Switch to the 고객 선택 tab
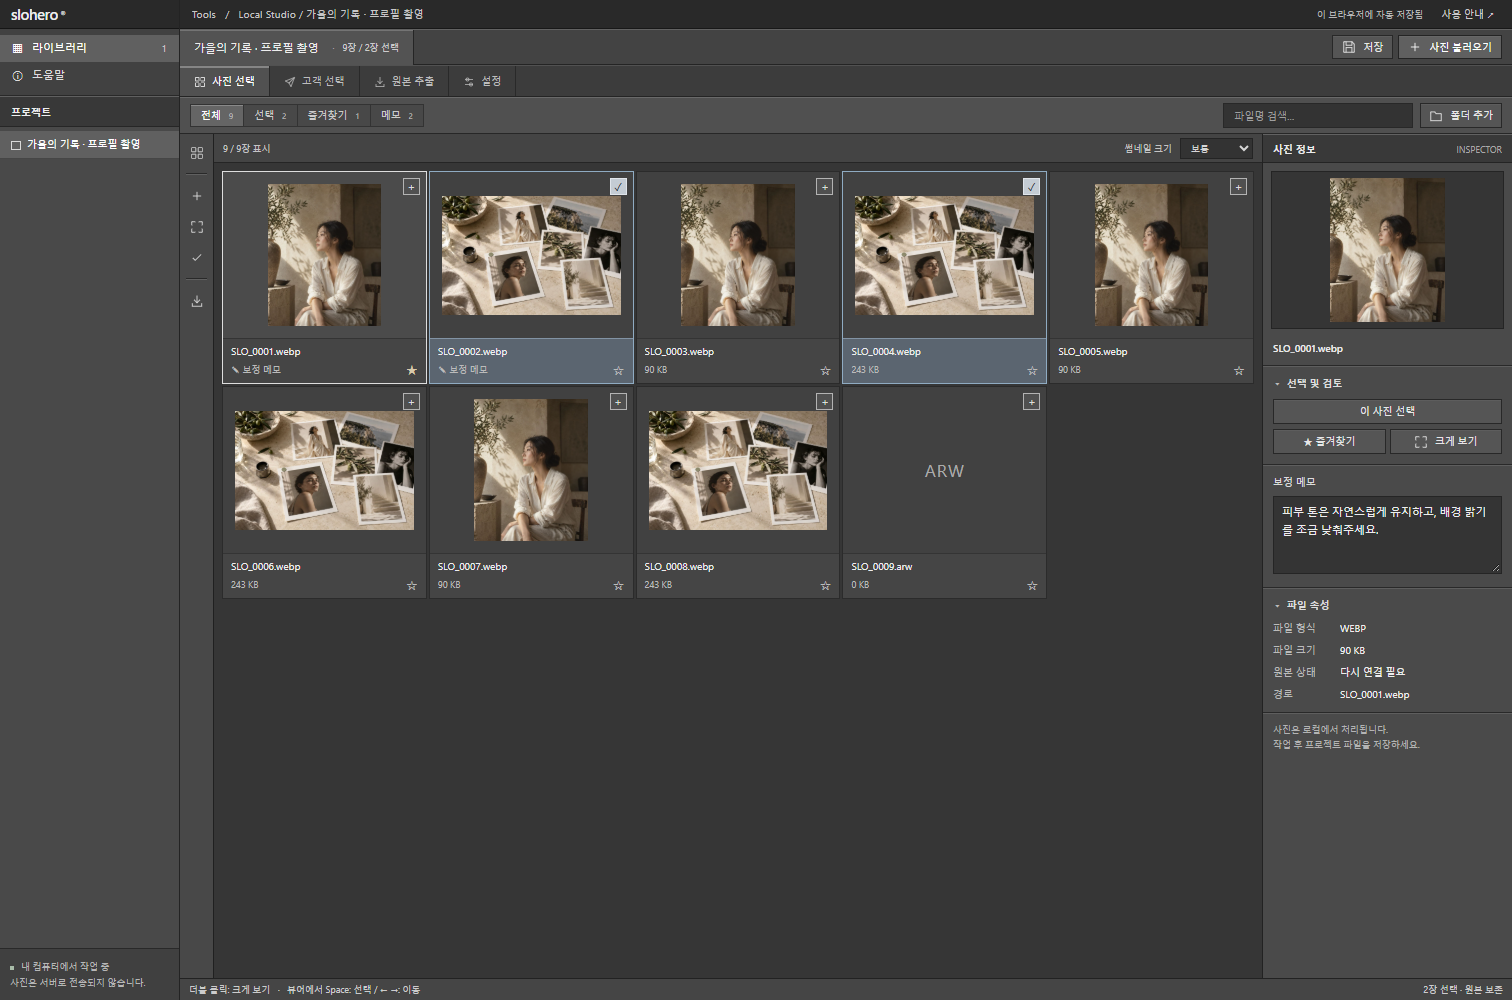The width and height of the screenshot is (1512, 1000). click(314, 81)
